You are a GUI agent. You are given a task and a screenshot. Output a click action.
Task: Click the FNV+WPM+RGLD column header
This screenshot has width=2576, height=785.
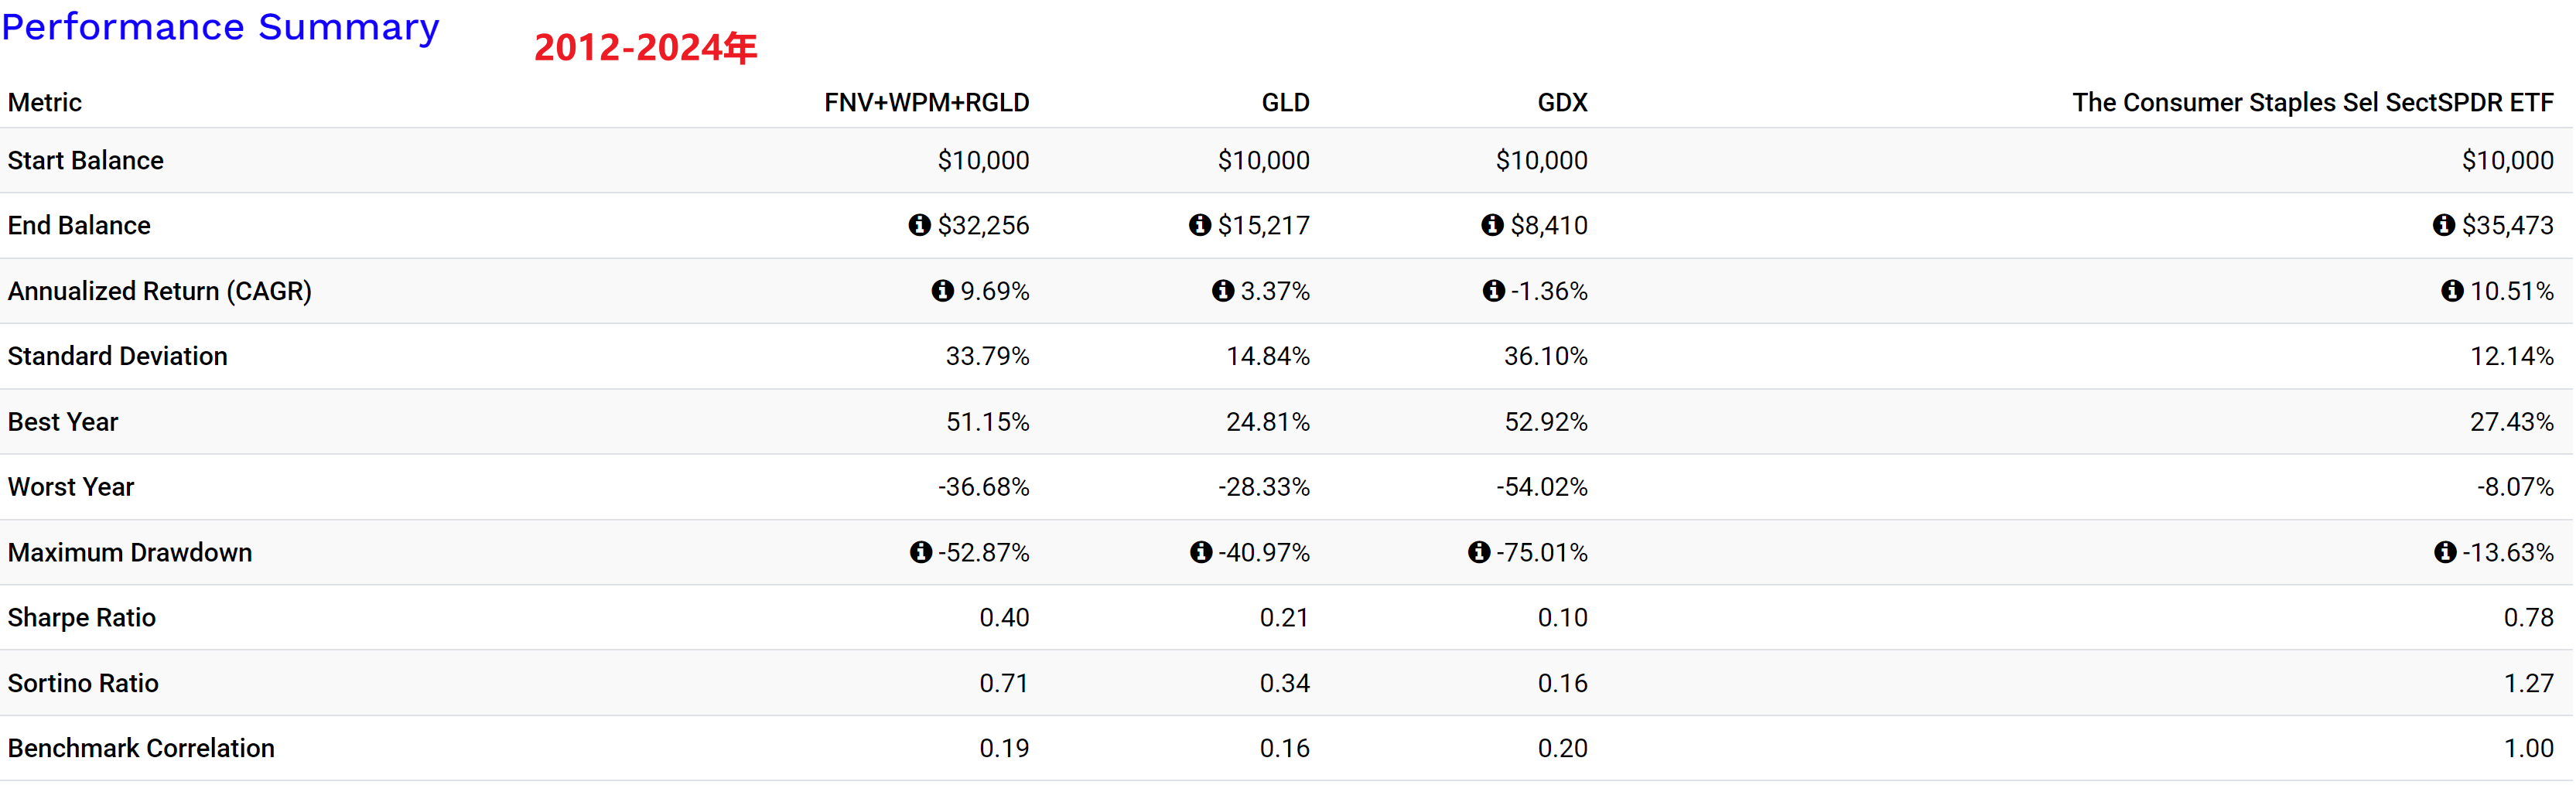point(926,103)
